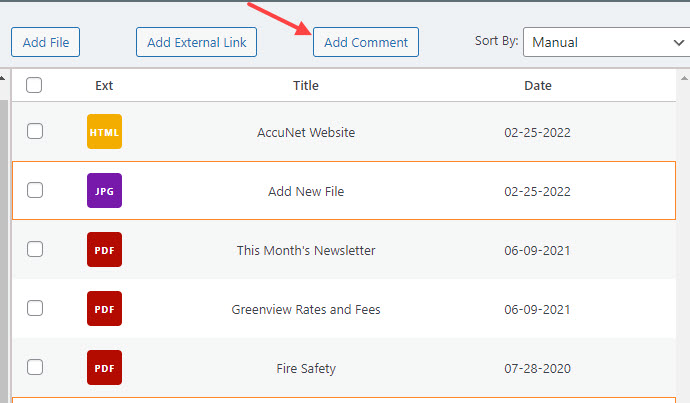Open the Greenview Rates and Fees title
Viewport: 690px width, 403px height.
[x=306, y=309]
